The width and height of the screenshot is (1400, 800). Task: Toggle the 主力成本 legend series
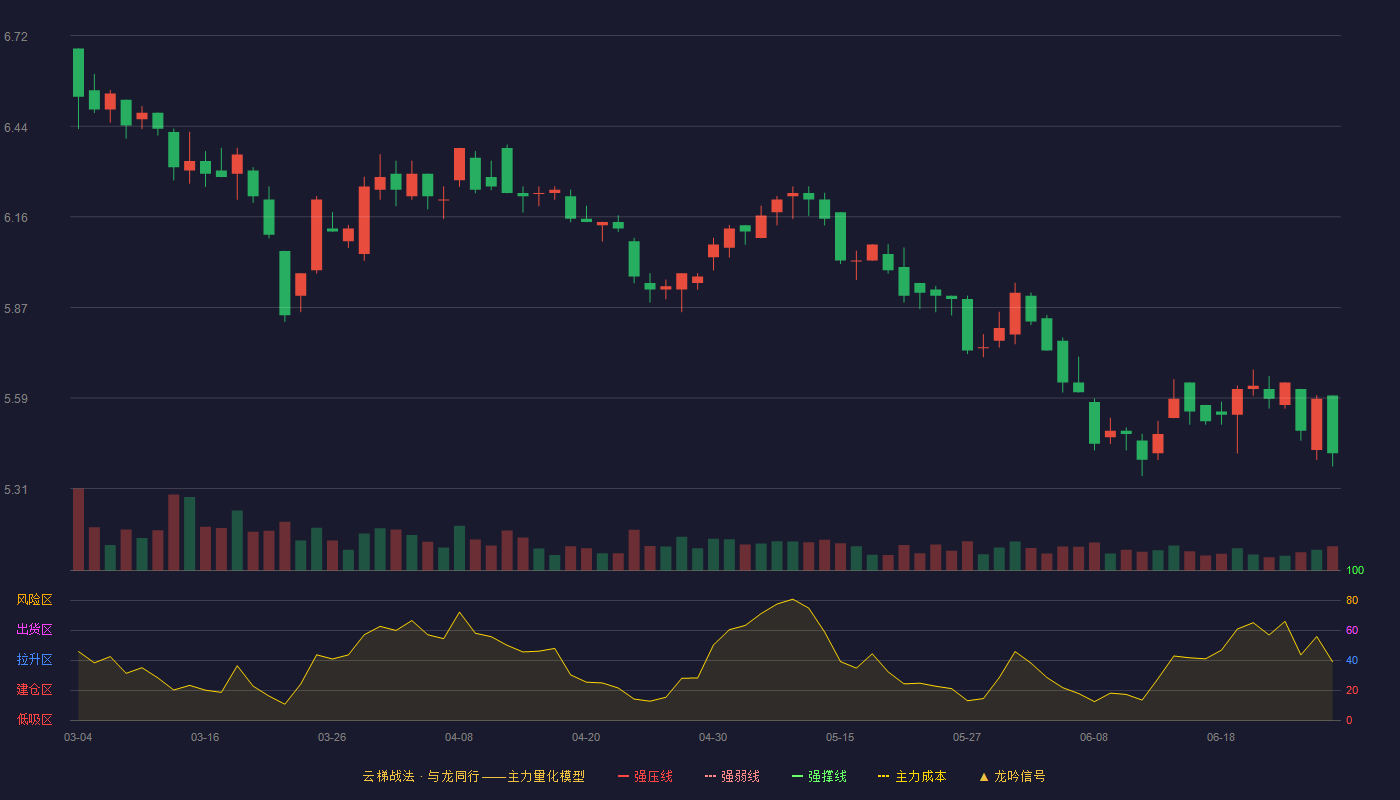point(912,776)
